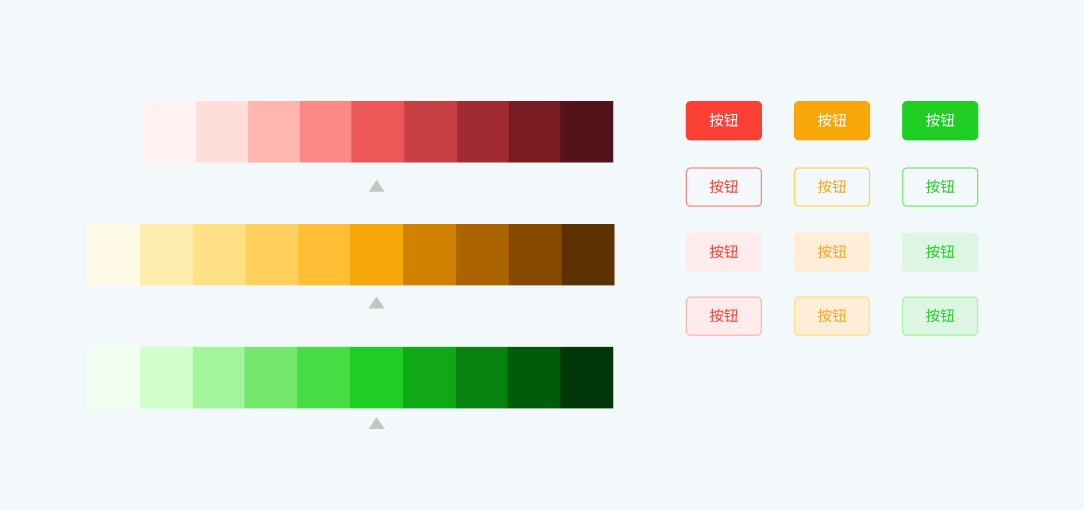Pick the darkest maroon swatch in red palette
1084x510 pixels.
[x=587, y=132]
